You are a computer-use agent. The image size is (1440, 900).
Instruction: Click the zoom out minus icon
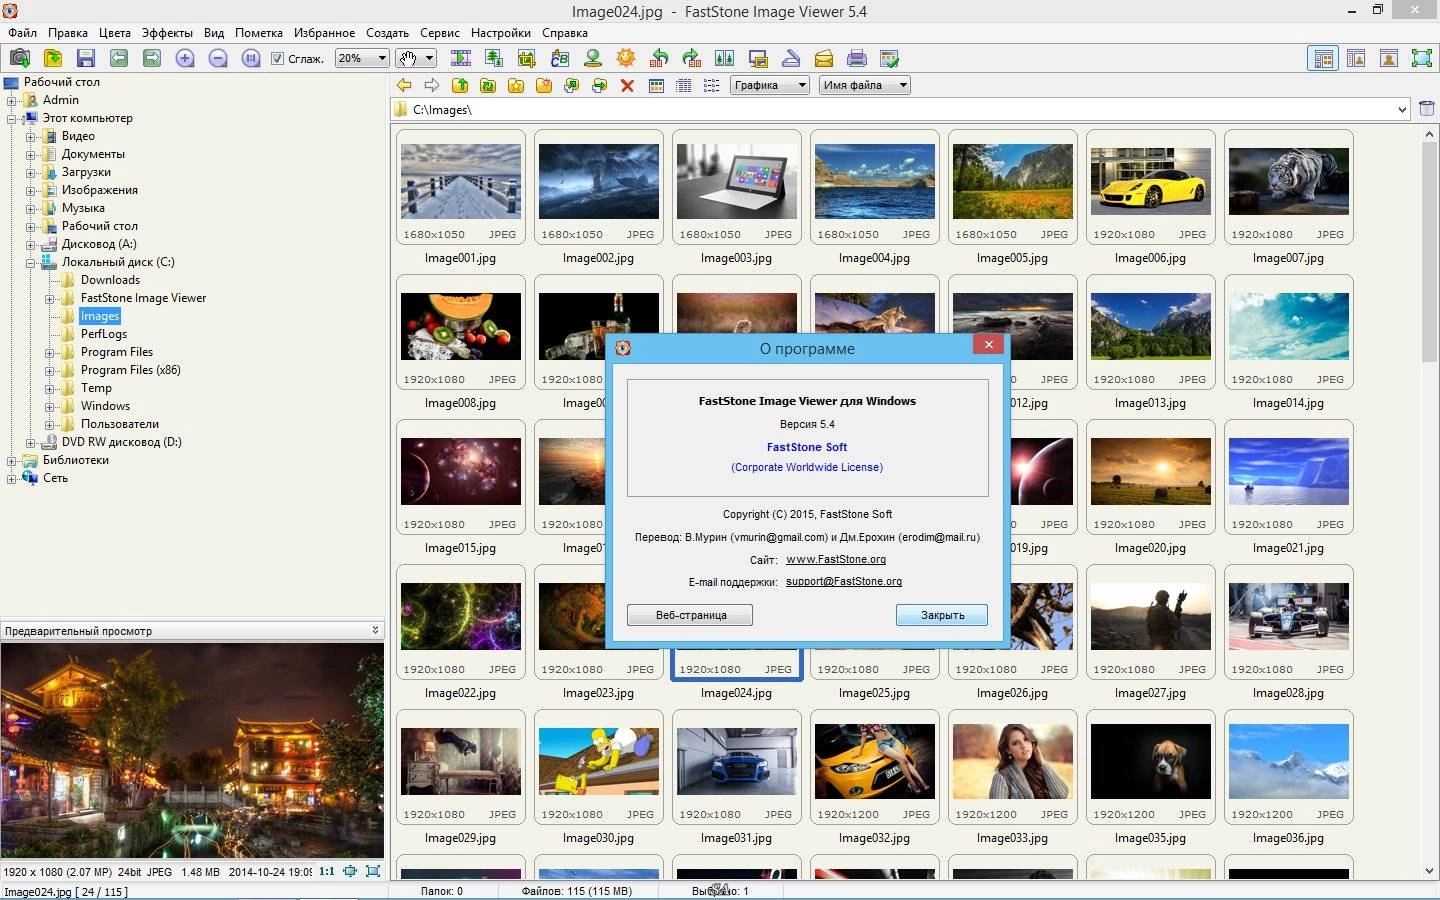point(218,58)
